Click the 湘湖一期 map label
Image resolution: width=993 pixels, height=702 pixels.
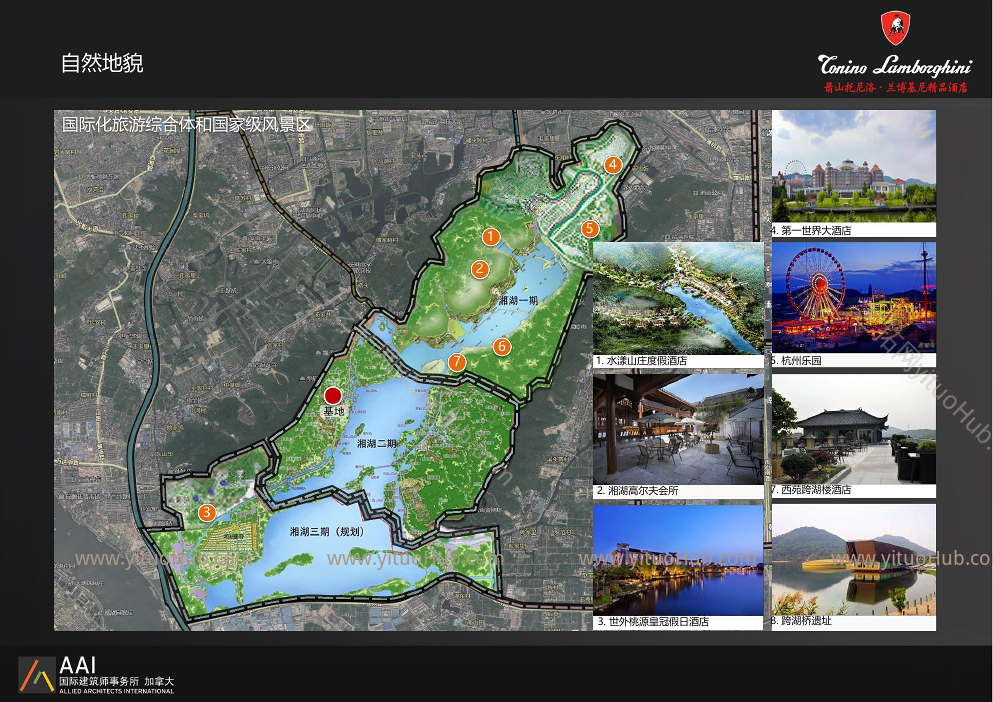coord(518,300)
